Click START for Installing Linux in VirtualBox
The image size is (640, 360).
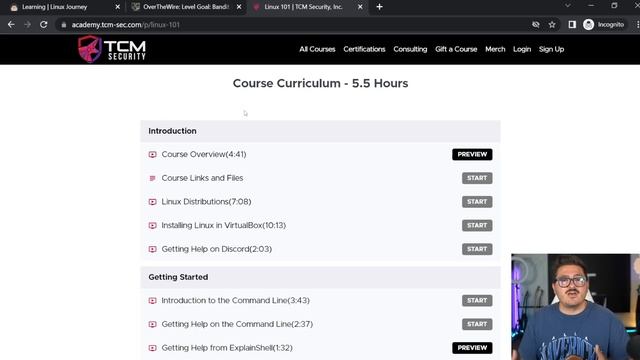[477, 226]
